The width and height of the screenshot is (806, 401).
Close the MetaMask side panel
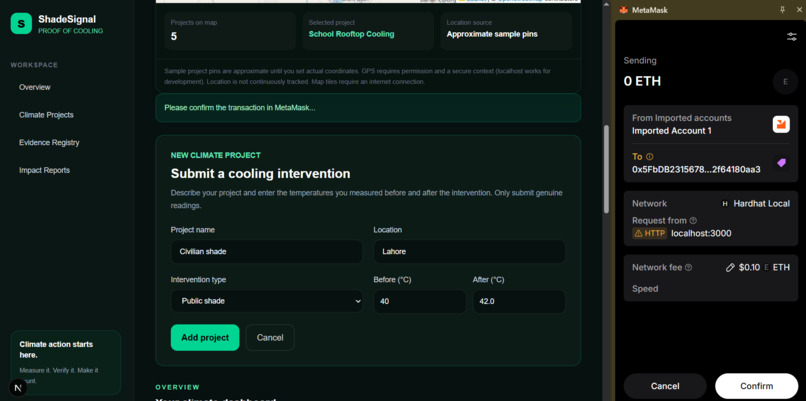click(x=799, y=10)
